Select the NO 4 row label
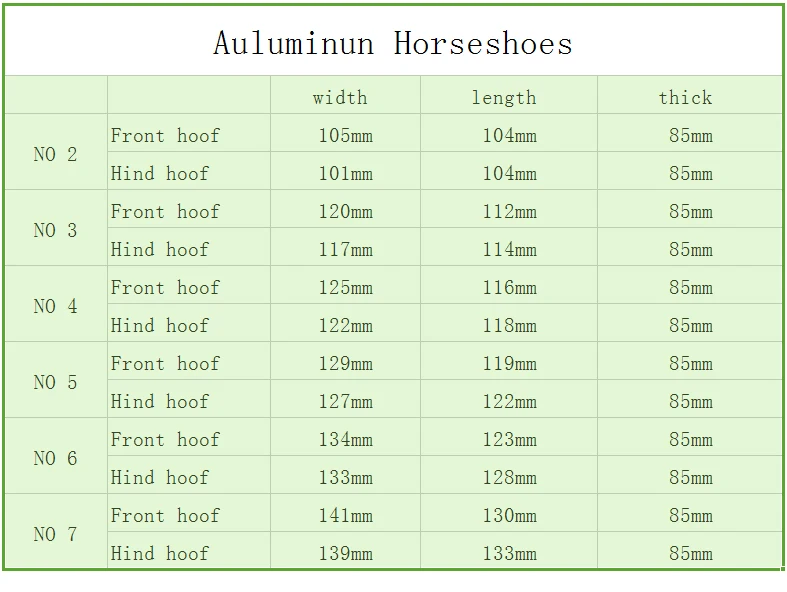Viewport: 787px width, 592px height. coord(56,304)
